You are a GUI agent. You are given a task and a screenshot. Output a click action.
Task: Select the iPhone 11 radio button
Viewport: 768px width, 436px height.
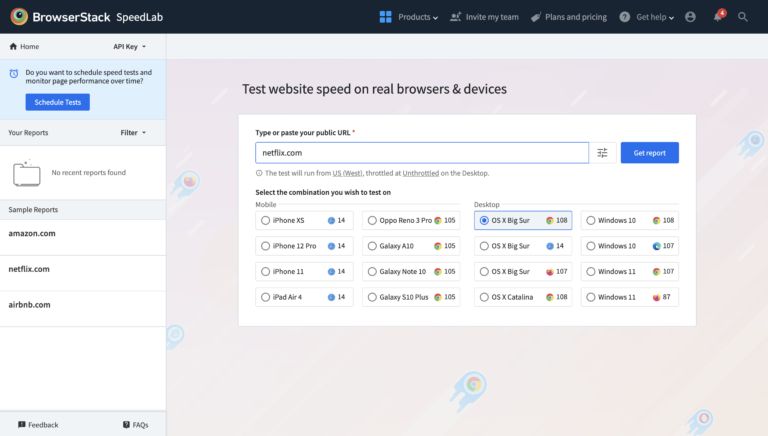click(x=265, y=271)
